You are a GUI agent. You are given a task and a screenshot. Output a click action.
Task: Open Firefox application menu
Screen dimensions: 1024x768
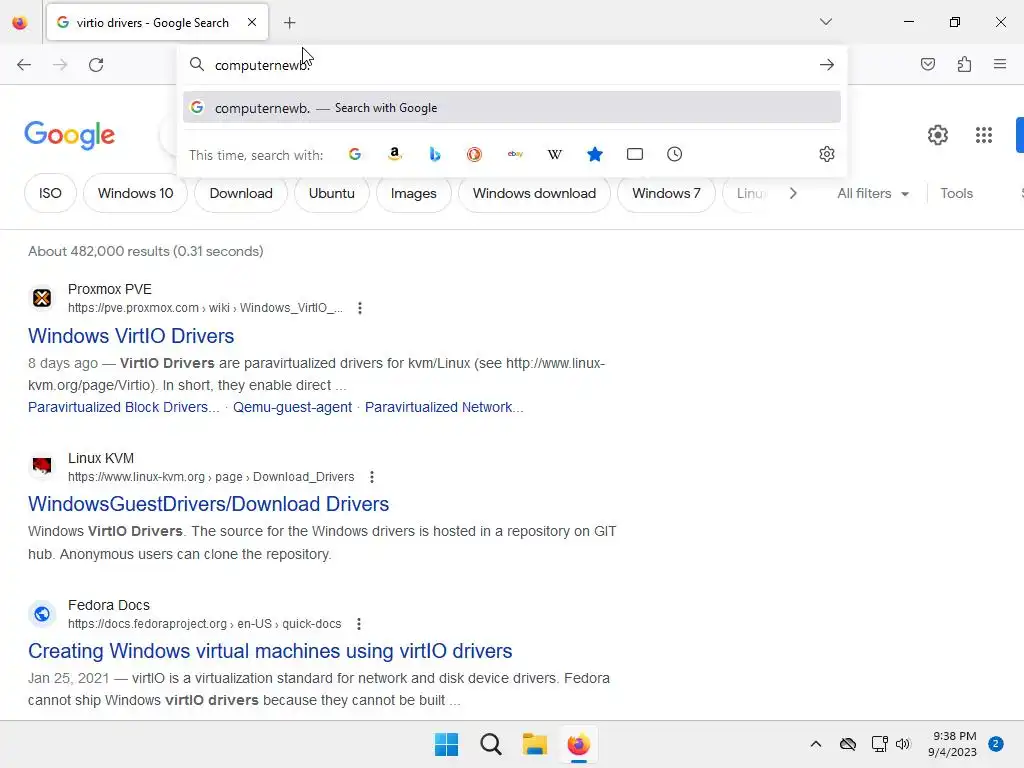pyautogui.click(x=1000, y=64)
